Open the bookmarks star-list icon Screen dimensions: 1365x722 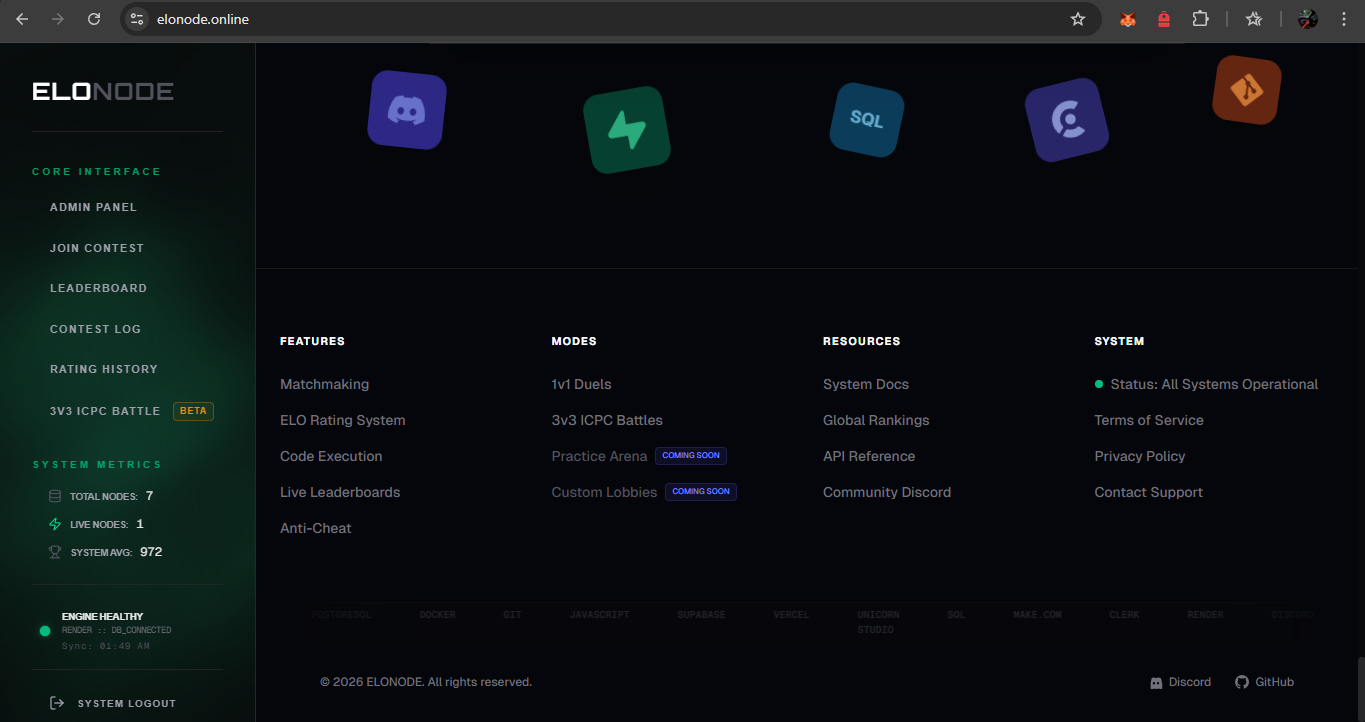(1254, 19)
